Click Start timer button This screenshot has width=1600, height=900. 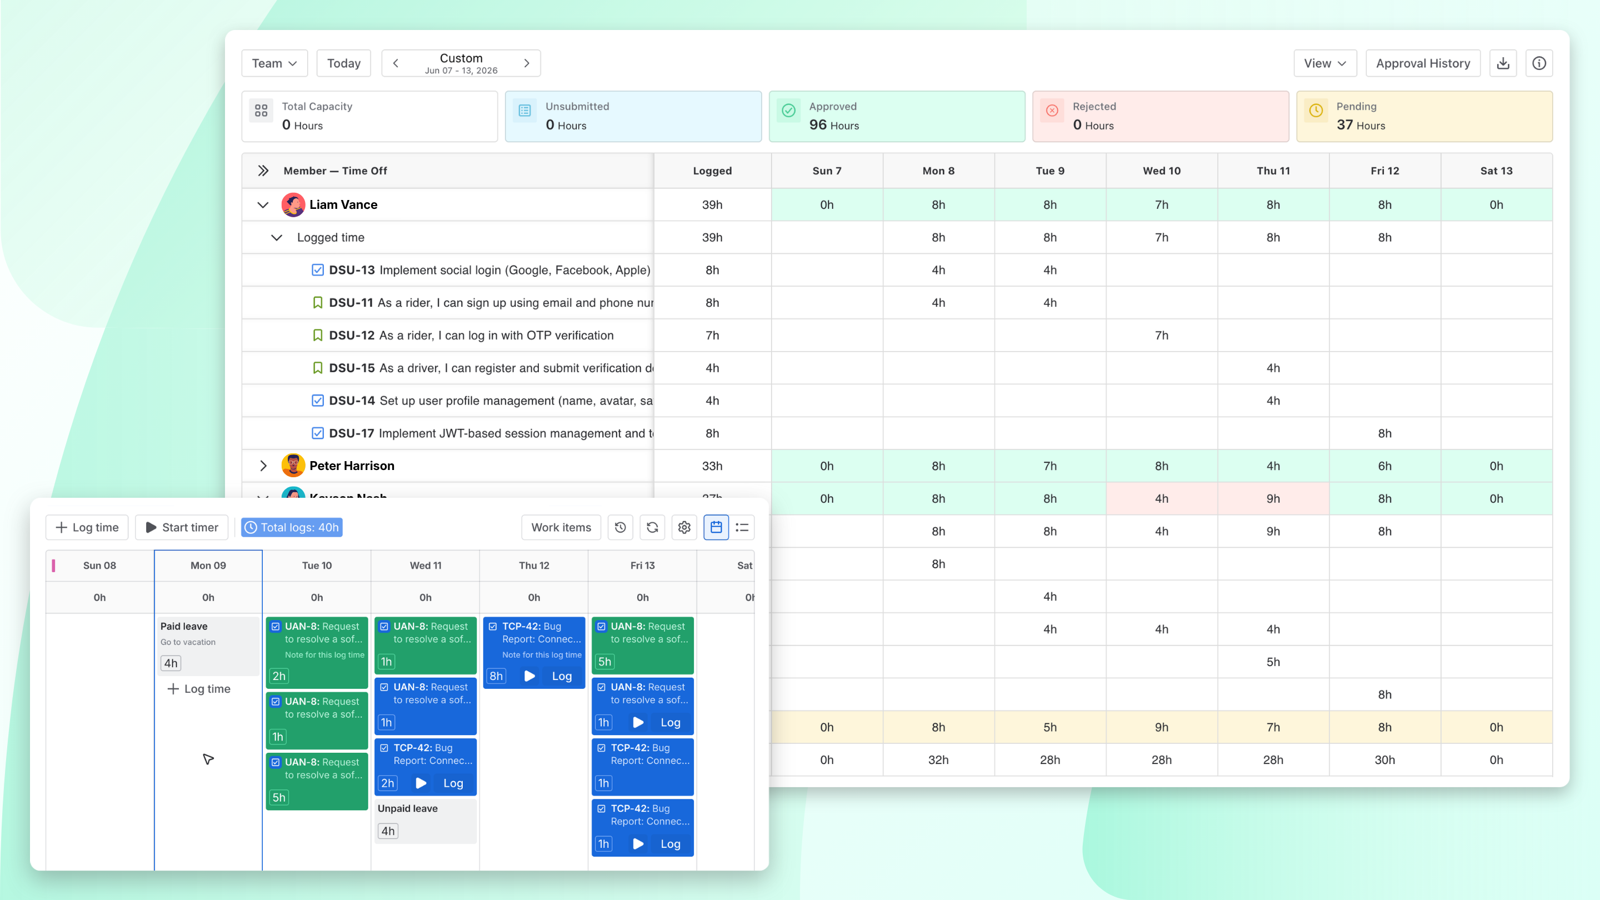pyautogui.click(x=182, y=527)
